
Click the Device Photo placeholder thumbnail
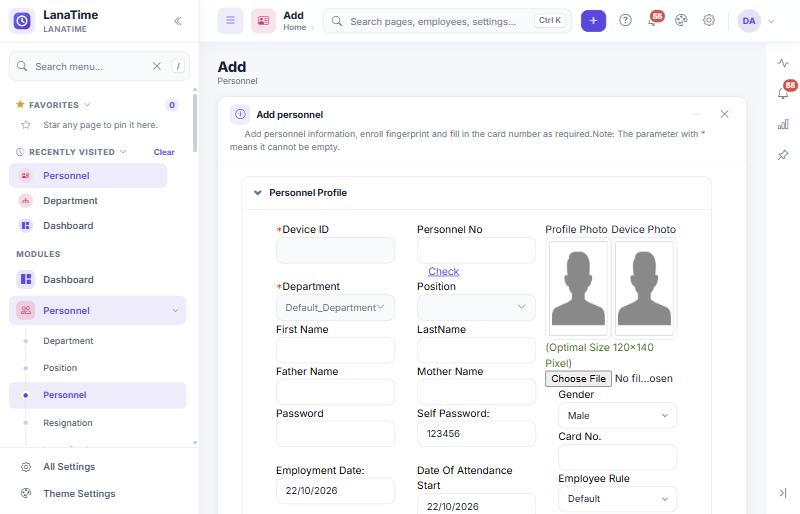click(644, 288)
